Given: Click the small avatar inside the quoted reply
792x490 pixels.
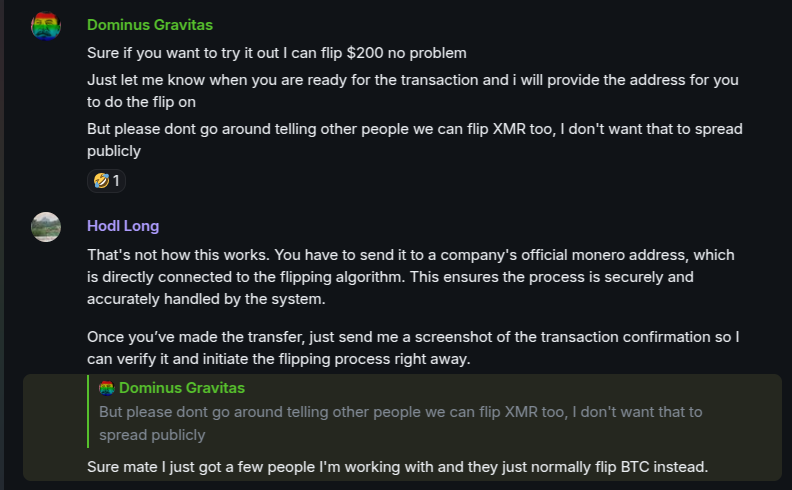Looking at the screenshot, I should pos(107,388).
